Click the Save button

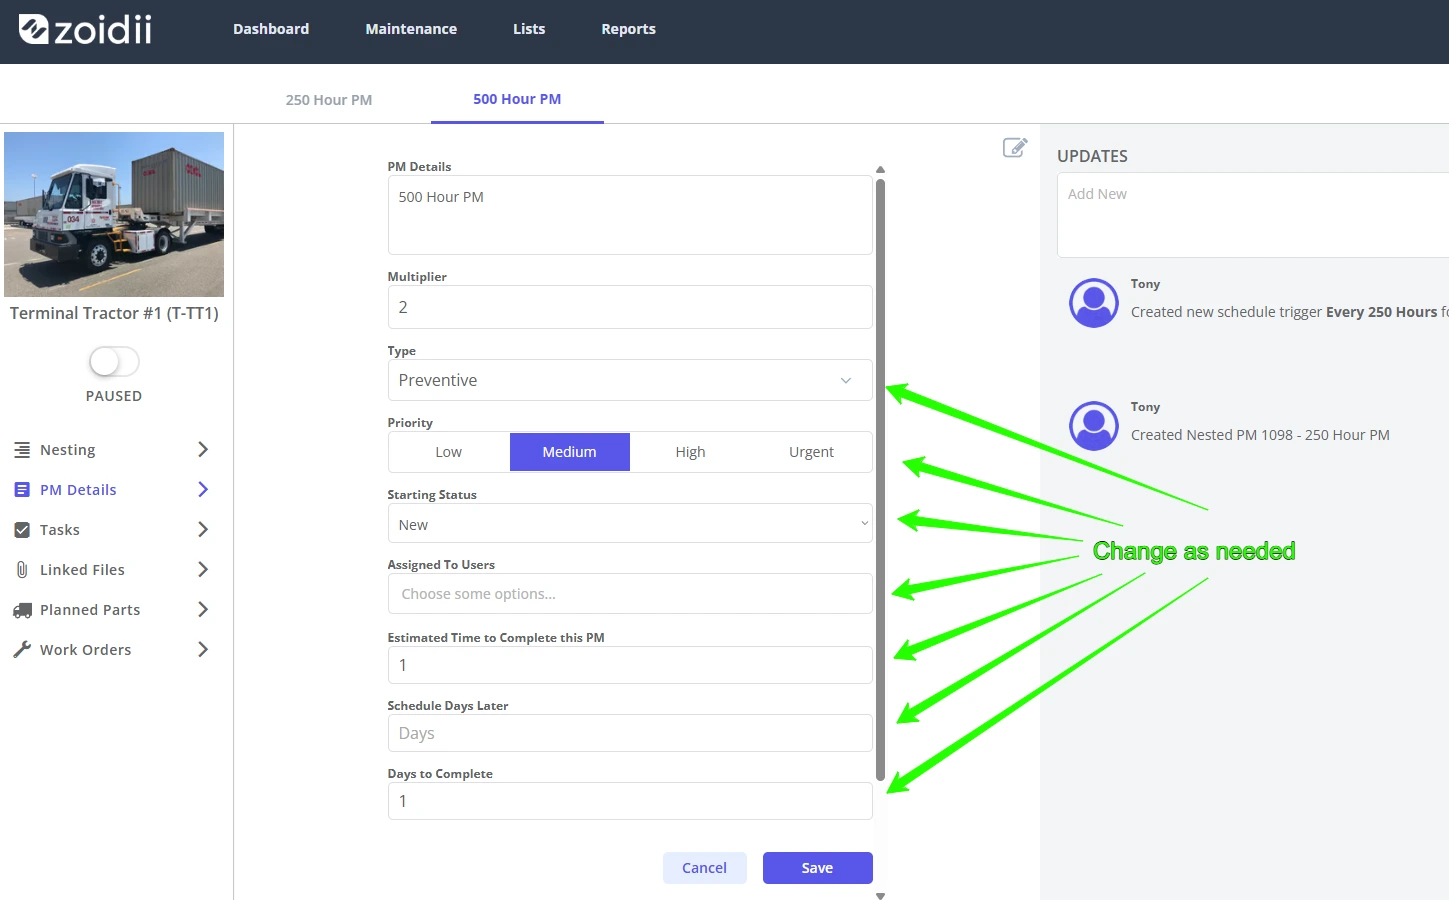(817, 868)
